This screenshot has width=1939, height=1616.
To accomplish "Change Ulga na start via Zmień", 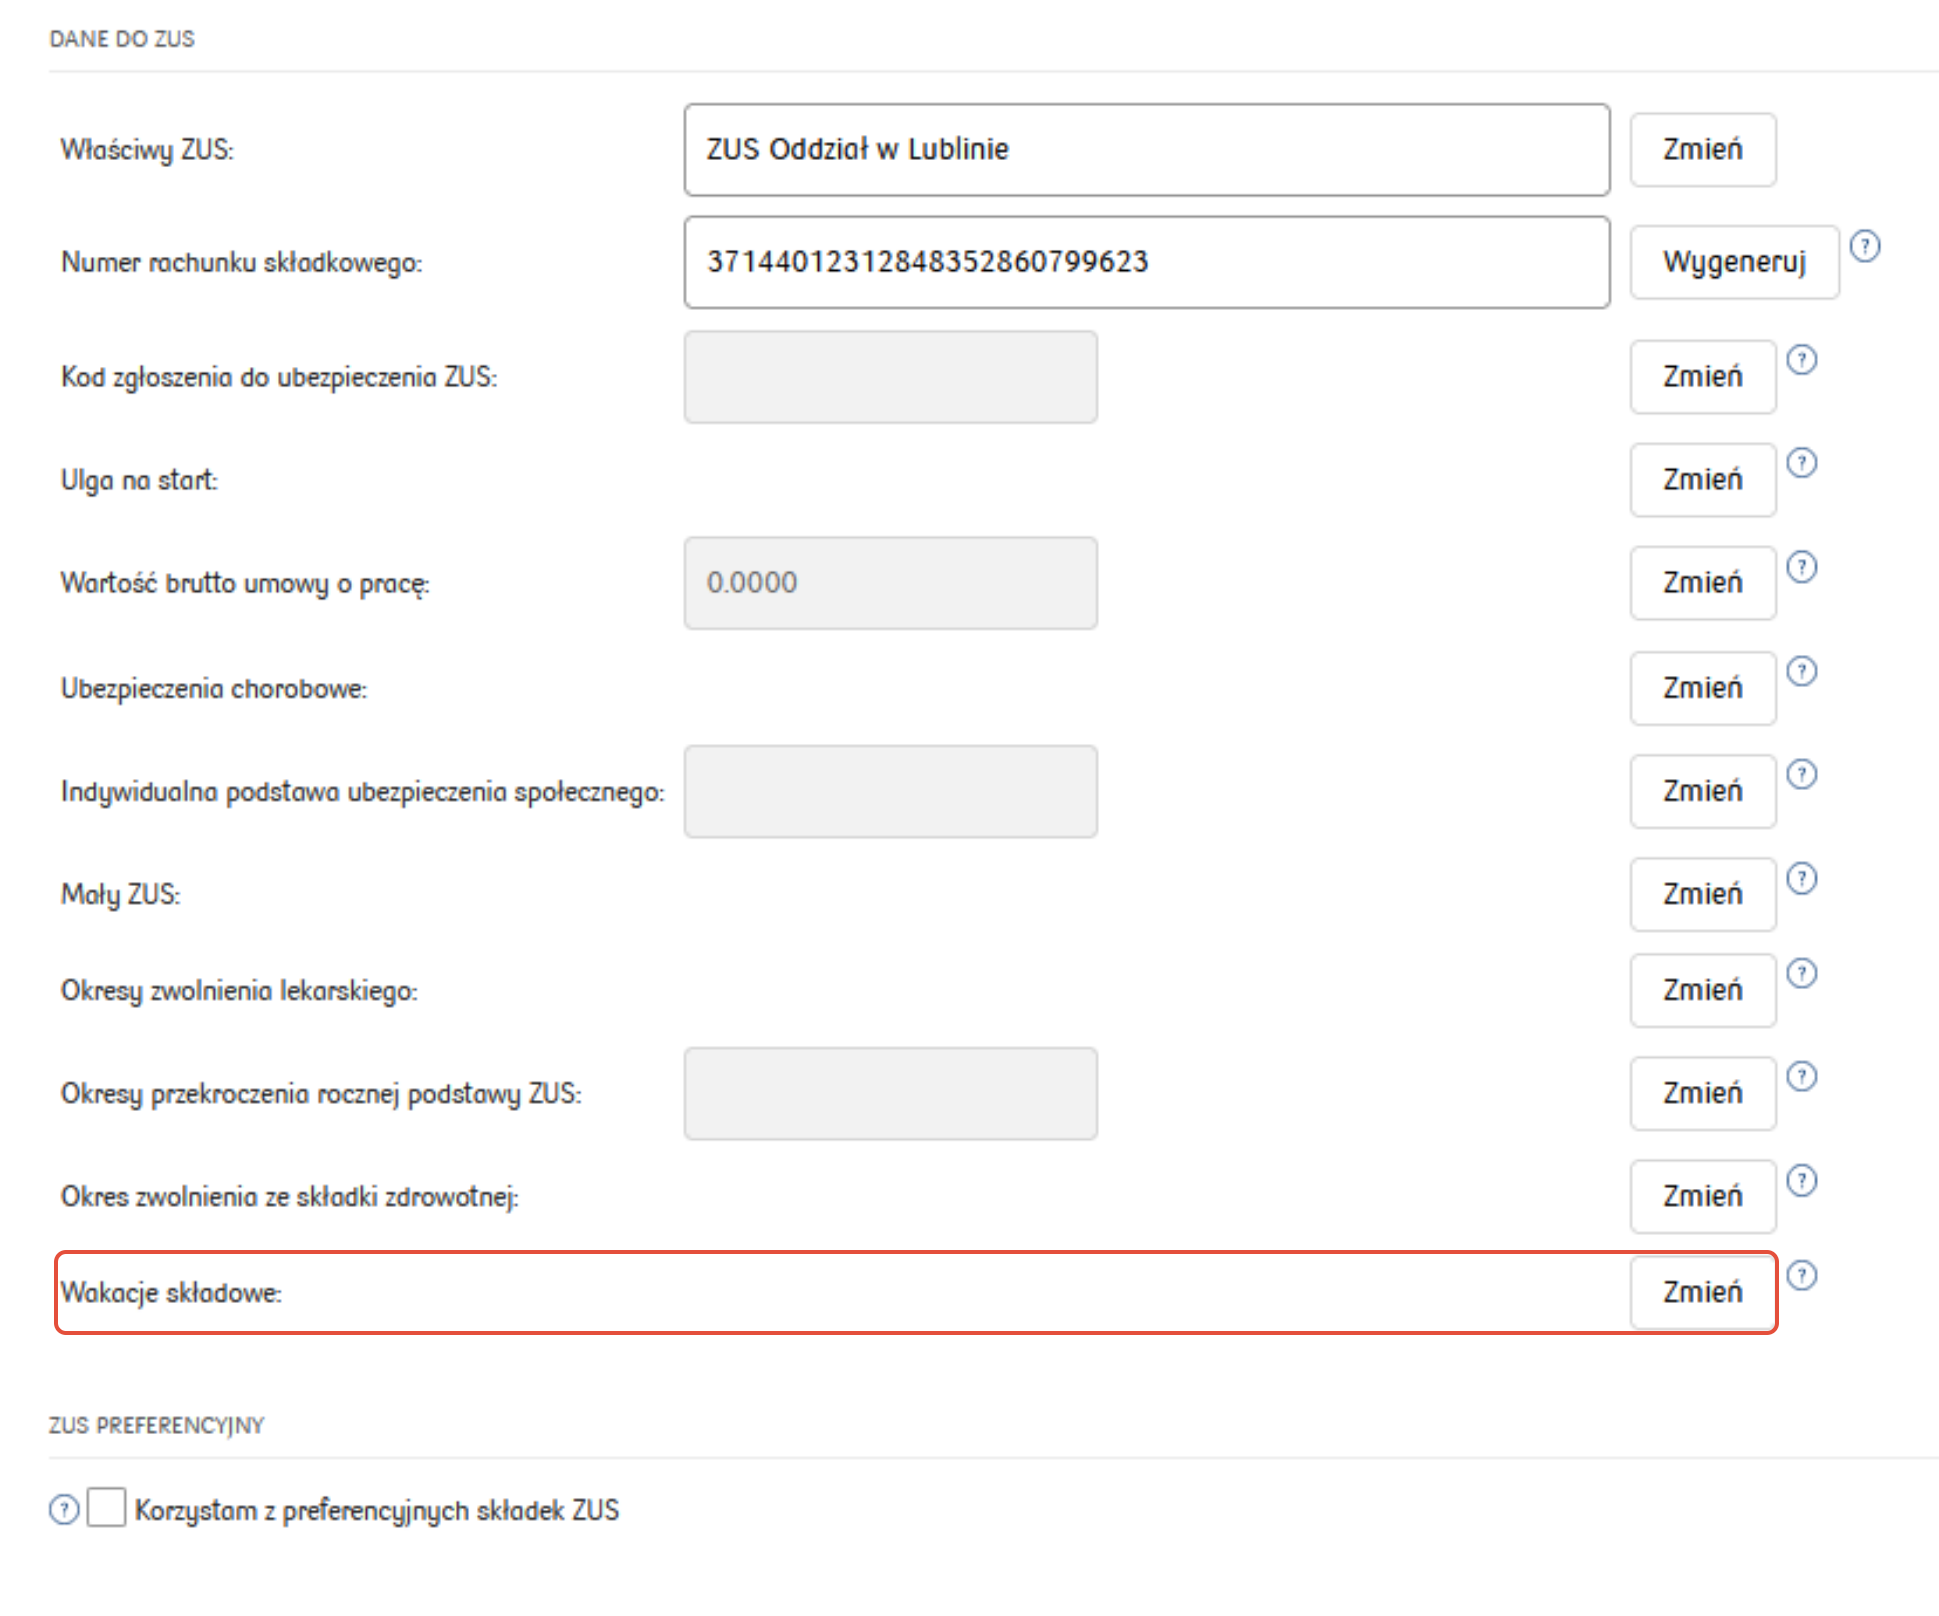I will (x=1702, y=480).
